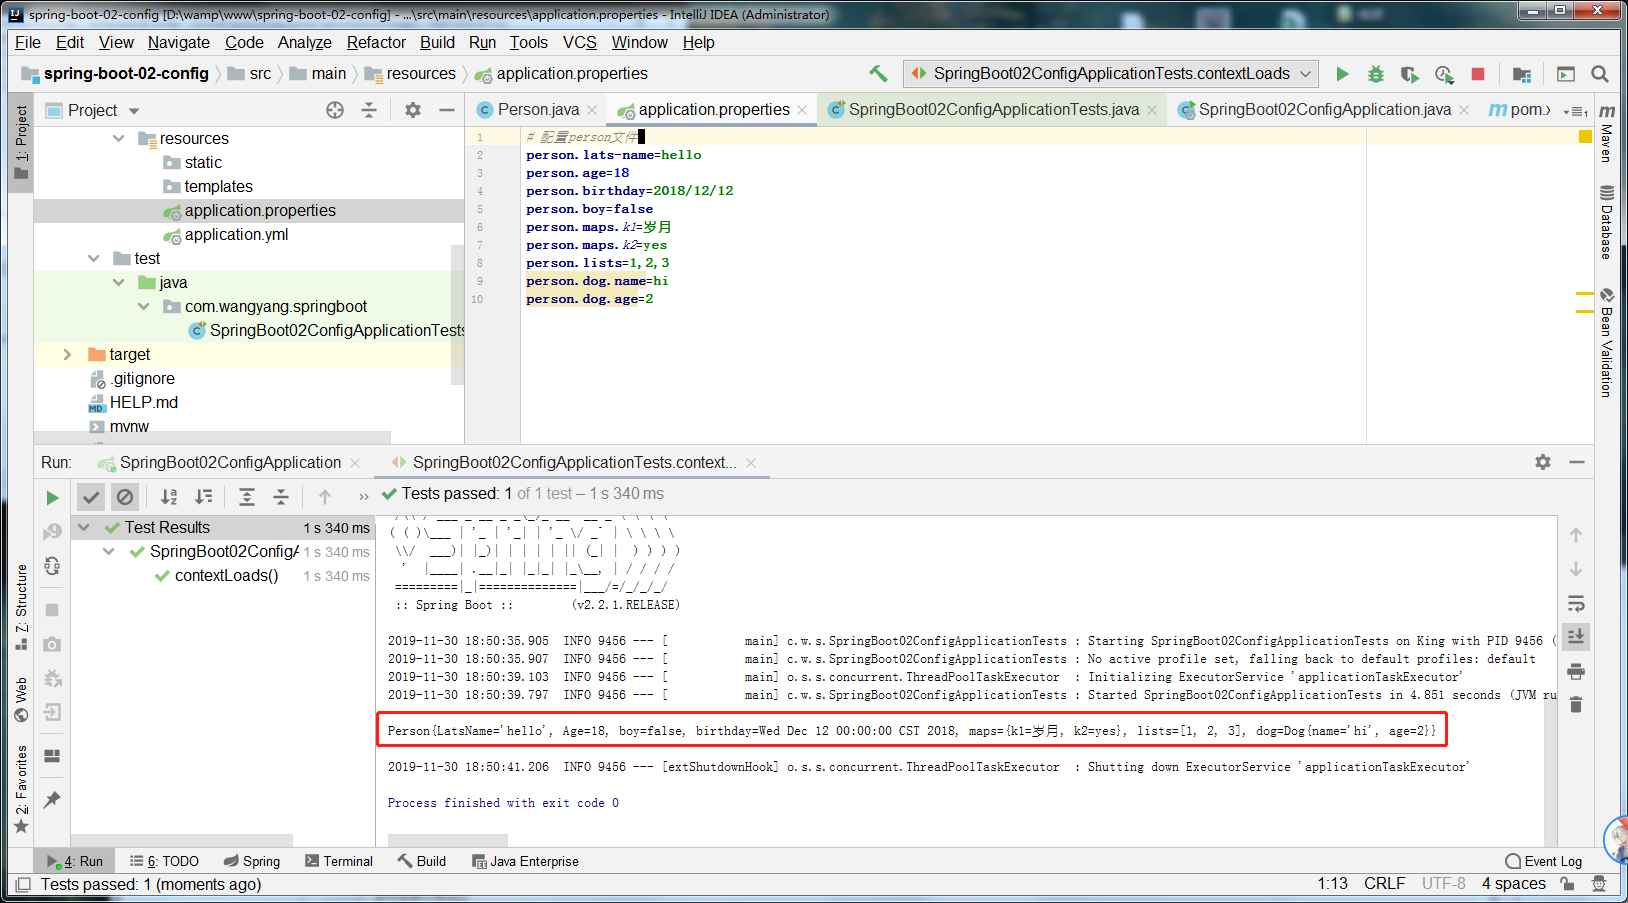Hide the Project tool window
The width and height of the screenshot is (1628, 903).
coord(447,110)
